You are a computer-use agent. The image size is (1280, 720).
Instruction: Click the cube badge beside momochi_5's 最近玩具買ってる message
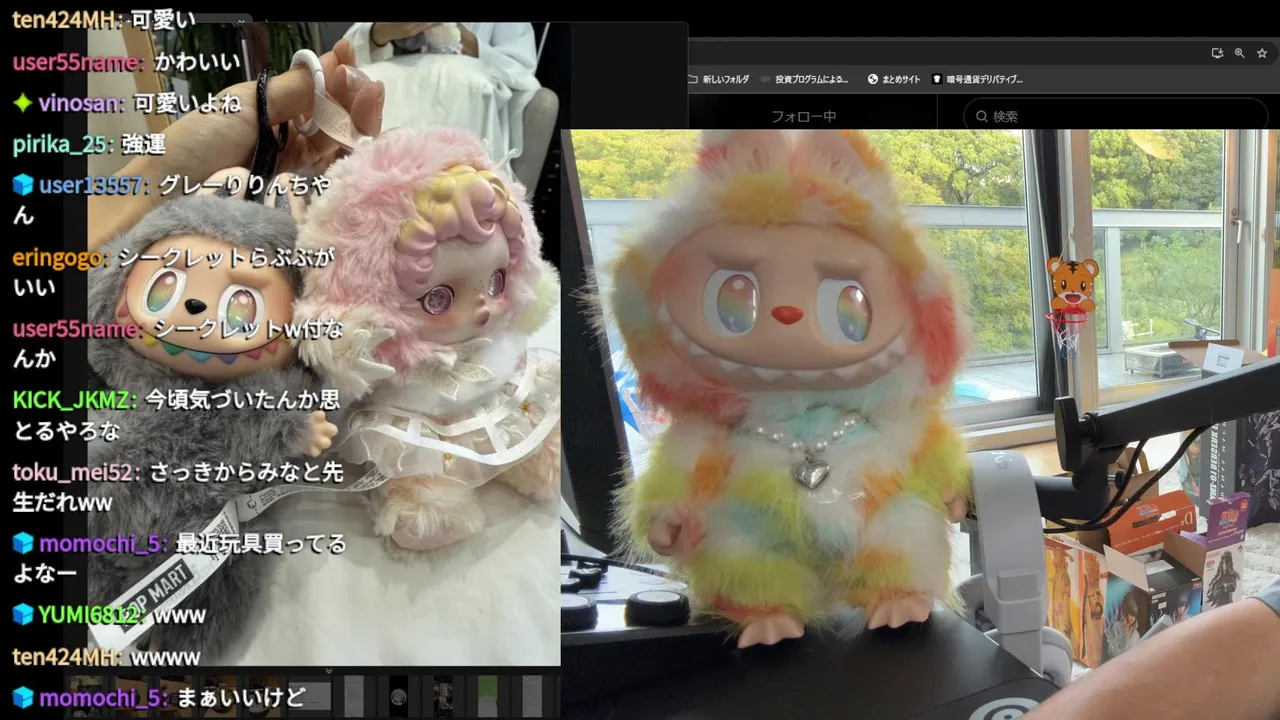[22, 543]
